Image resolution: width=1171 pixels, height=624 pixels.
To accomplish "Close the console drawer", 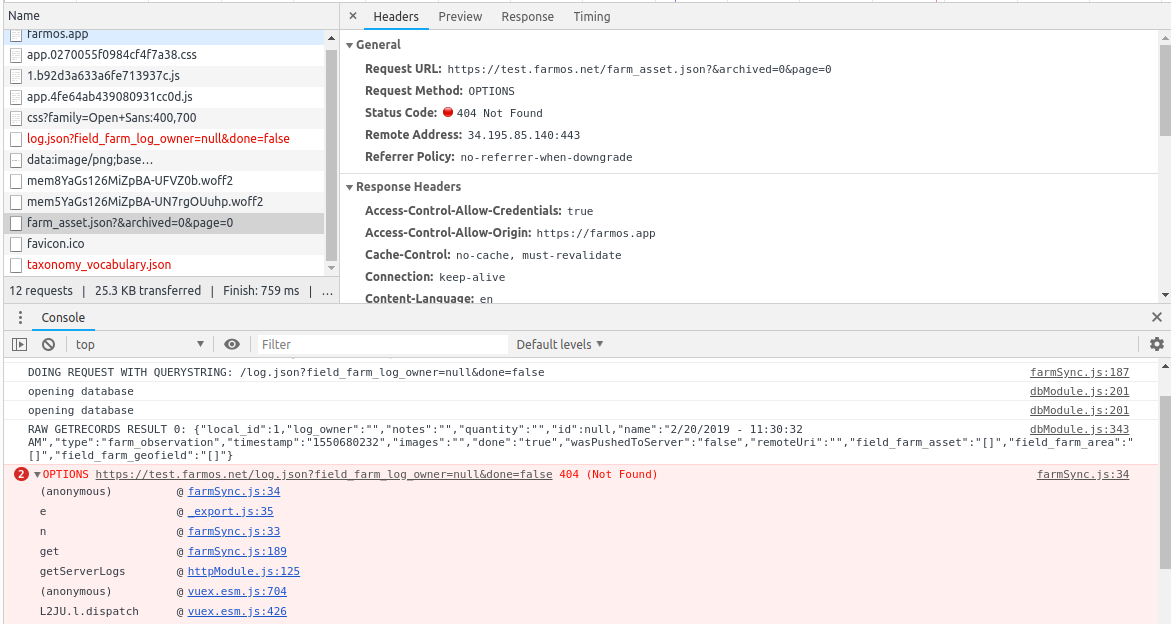I will coord(1157,318).
